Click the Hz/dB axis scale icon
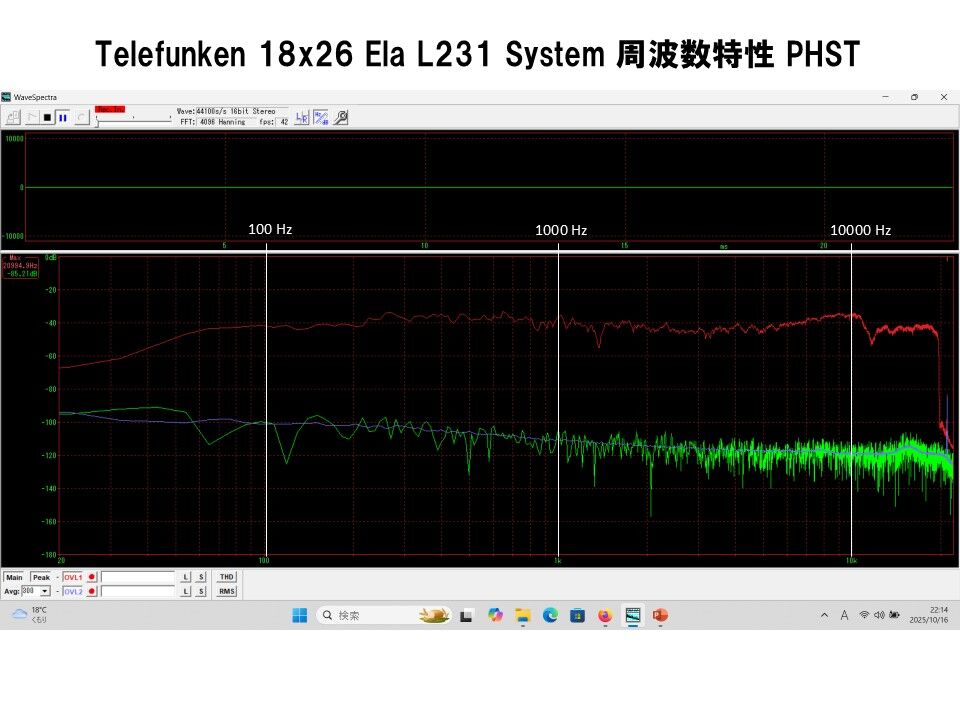Viewport: 960px width, 720px height. point(321,118)
